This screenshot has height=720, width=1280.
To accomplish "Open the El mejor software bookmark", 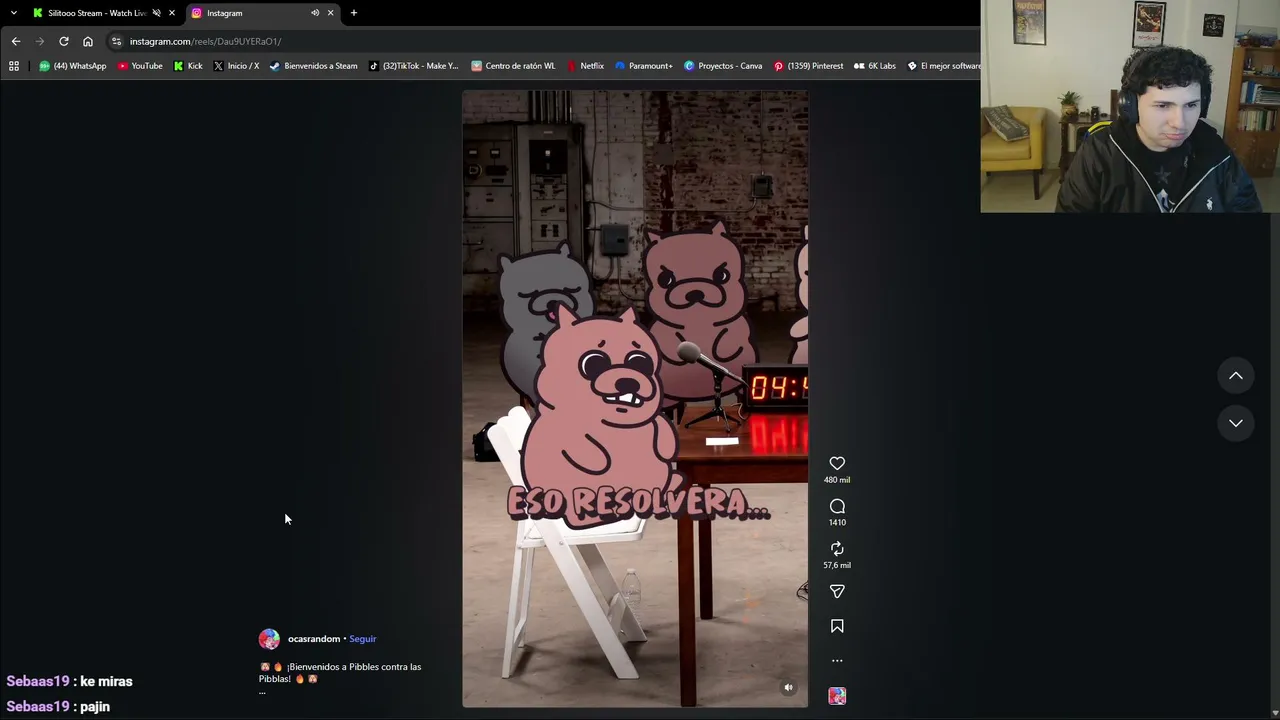I will [x=943, y=66].
